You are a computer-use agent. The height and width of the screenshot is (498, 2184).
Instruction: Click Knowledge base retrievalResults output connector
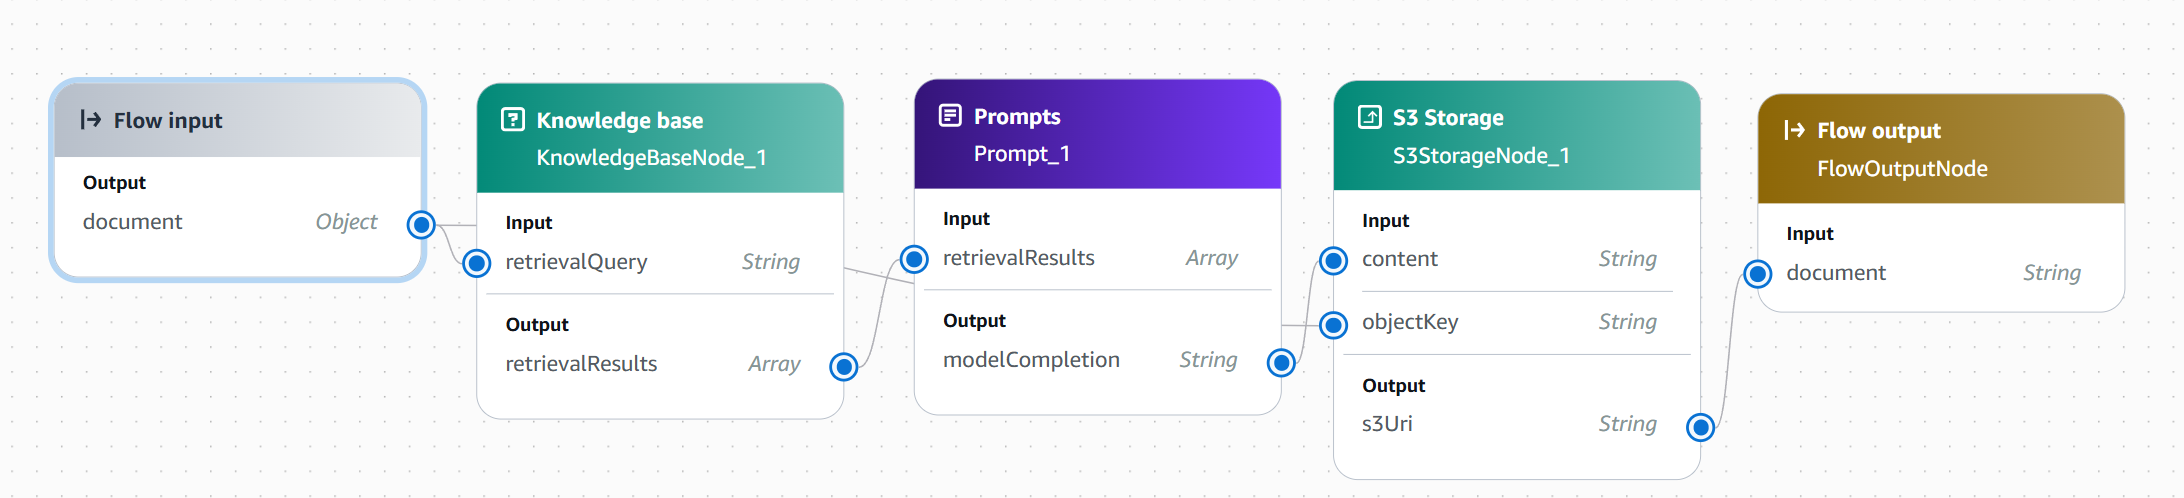[844, 366]
